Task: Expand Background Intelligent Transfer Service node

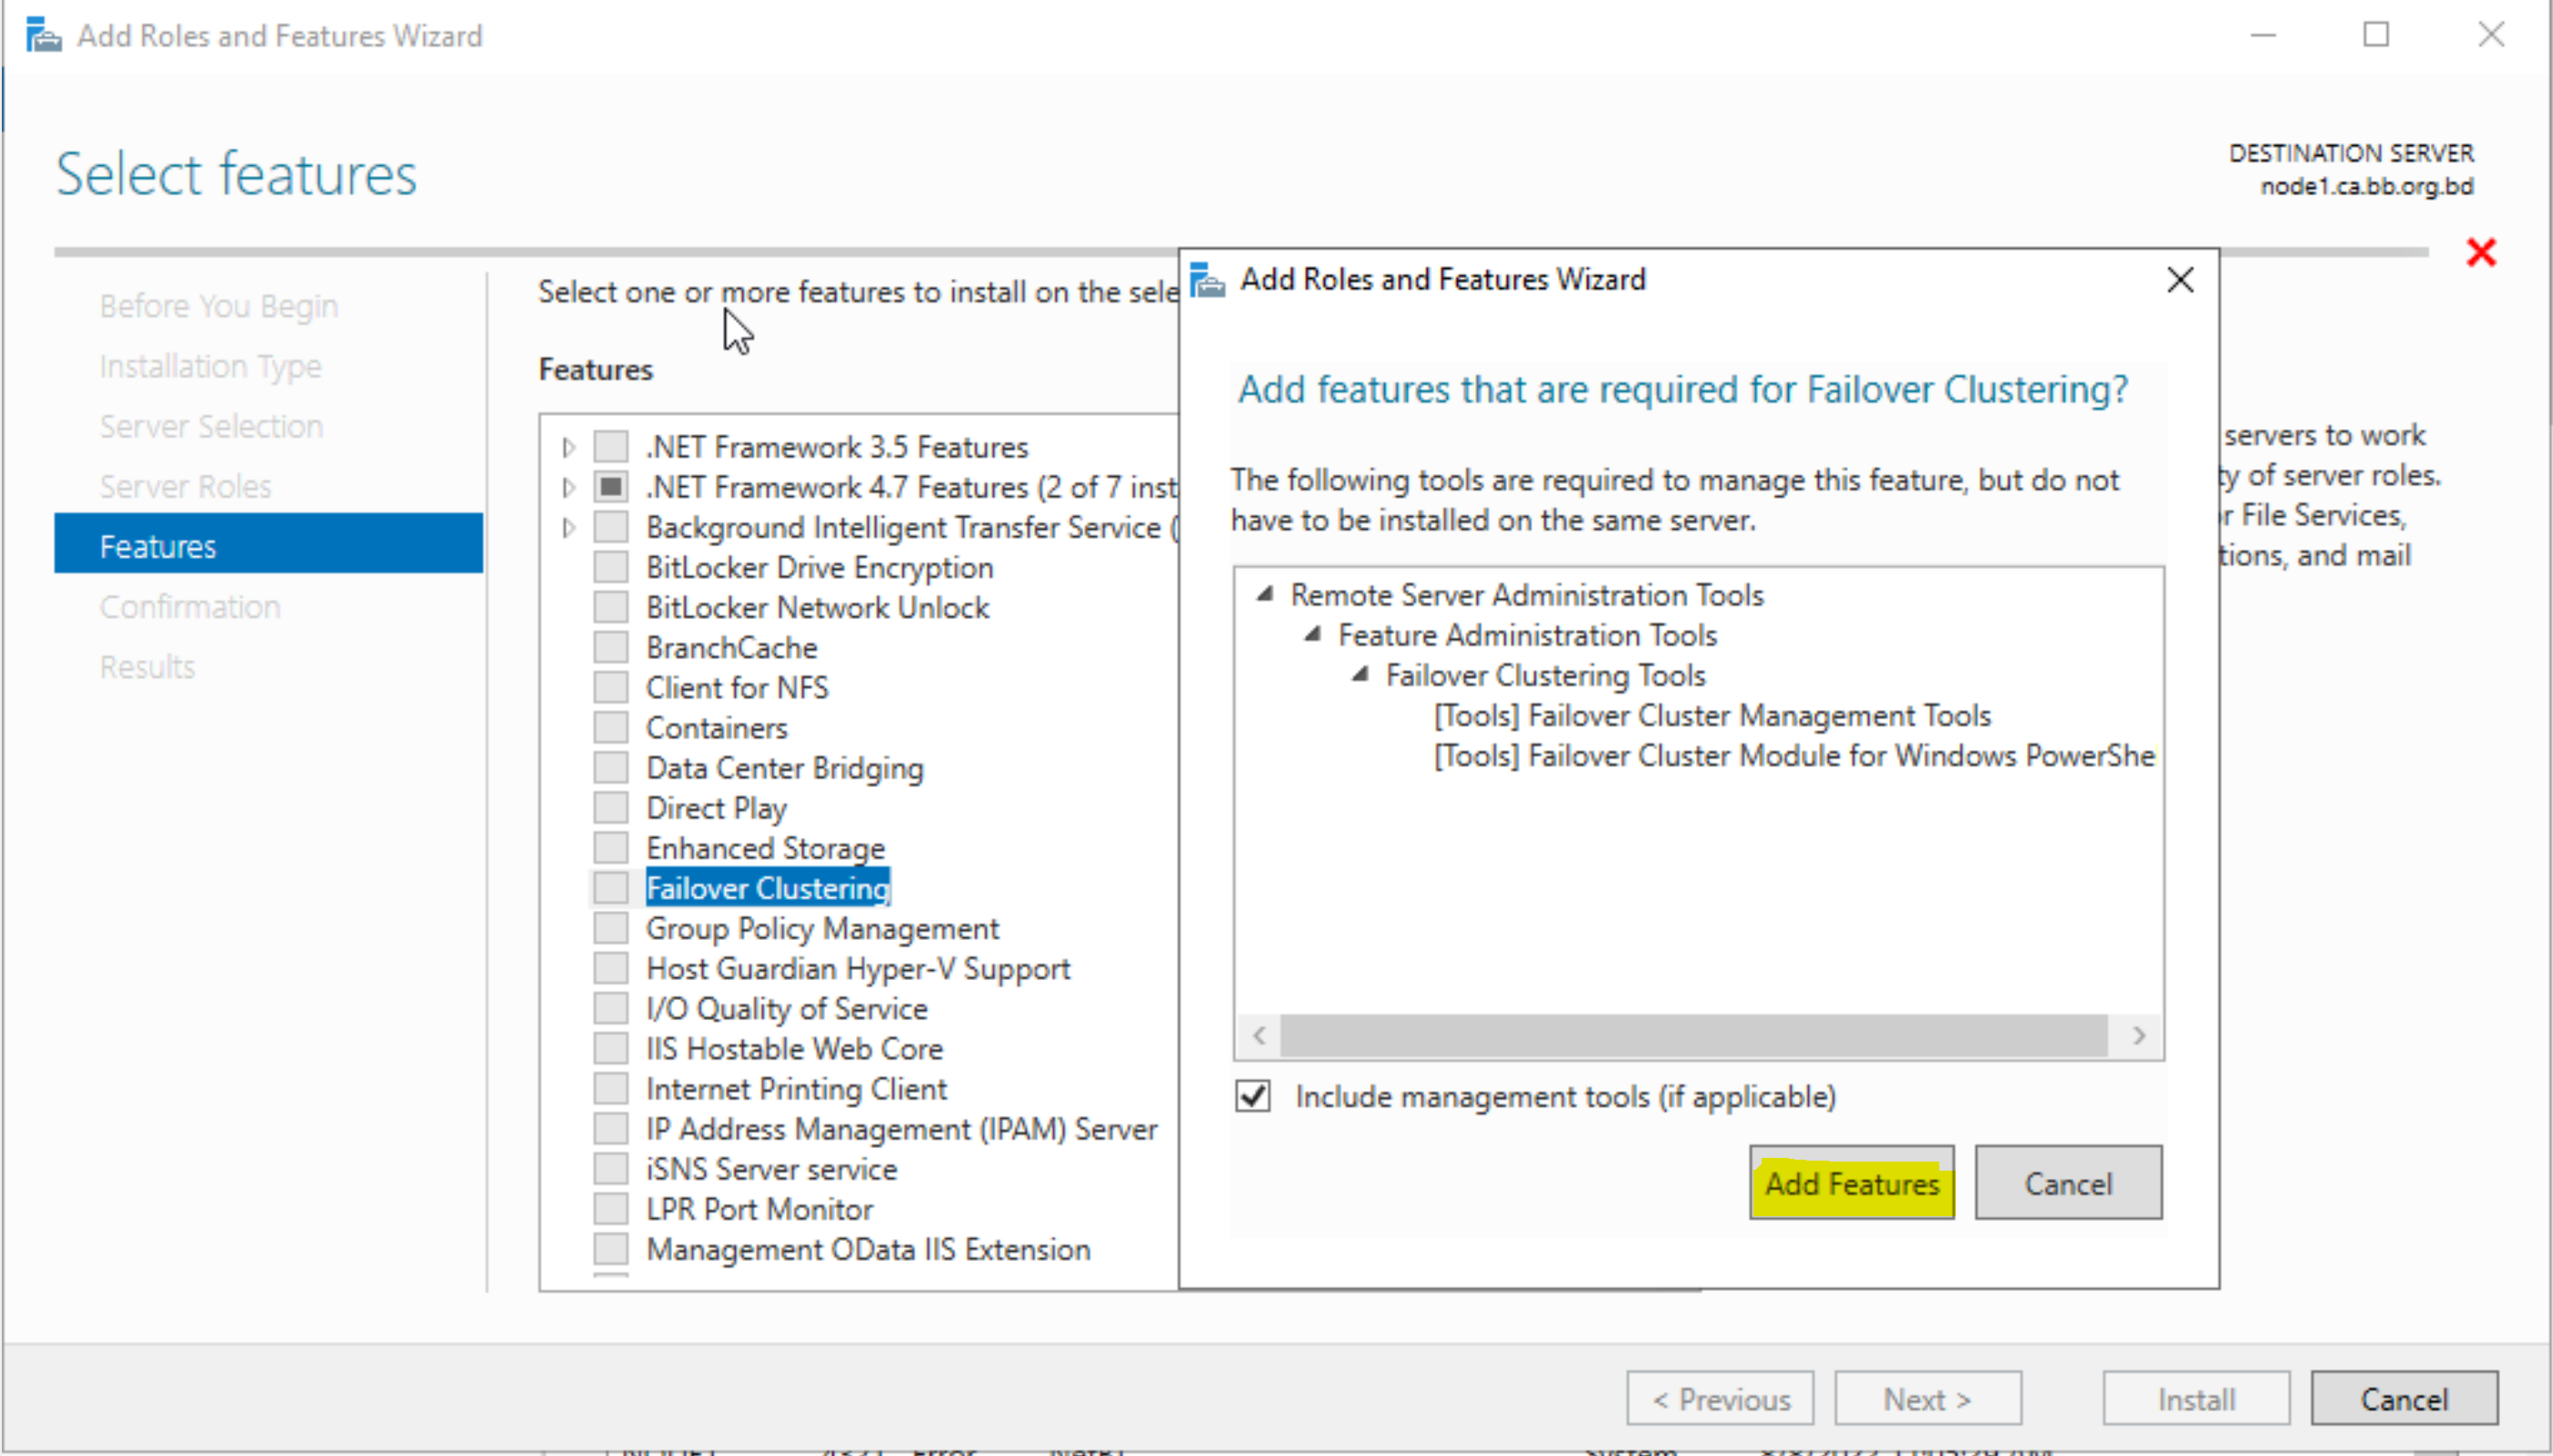Action: 569,527
